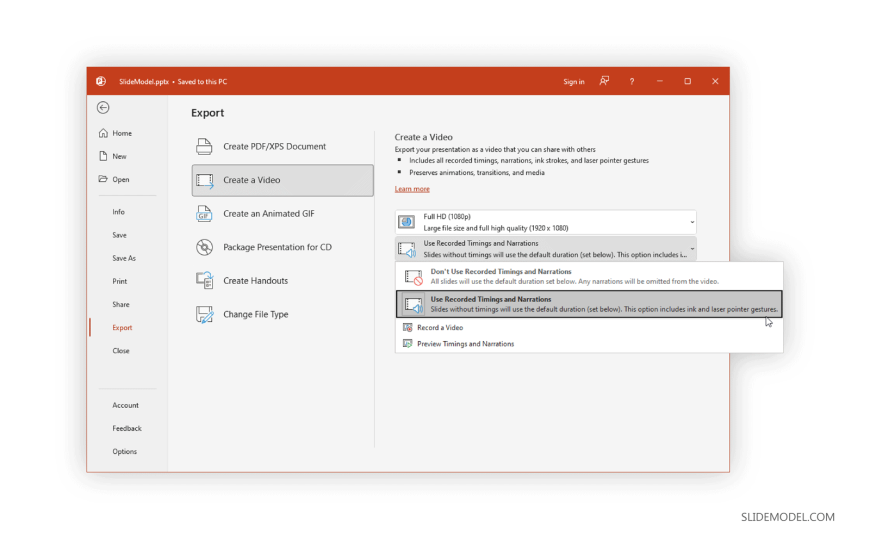Choose Package Presentation for CD
This screenshot has height=539, width=870.
tap(282, 247)
